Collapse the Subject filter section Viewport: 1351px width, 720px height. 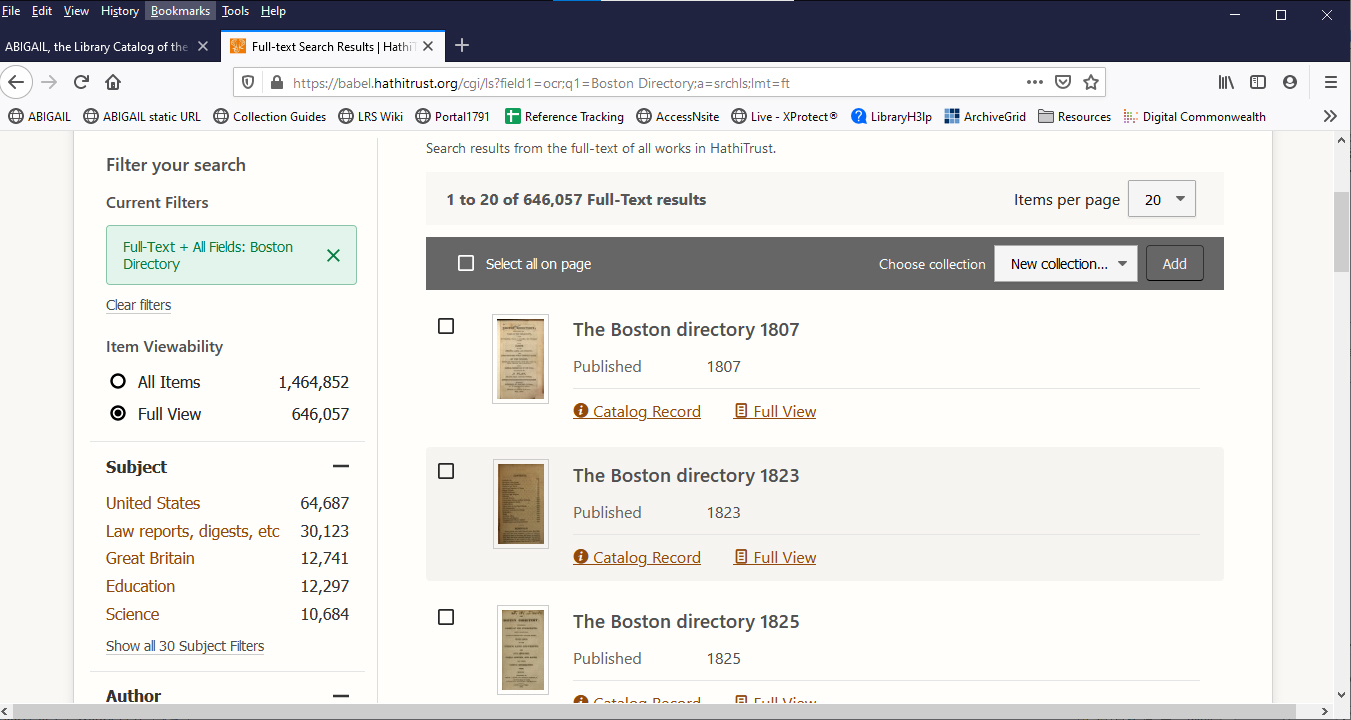tap(341, 467)
